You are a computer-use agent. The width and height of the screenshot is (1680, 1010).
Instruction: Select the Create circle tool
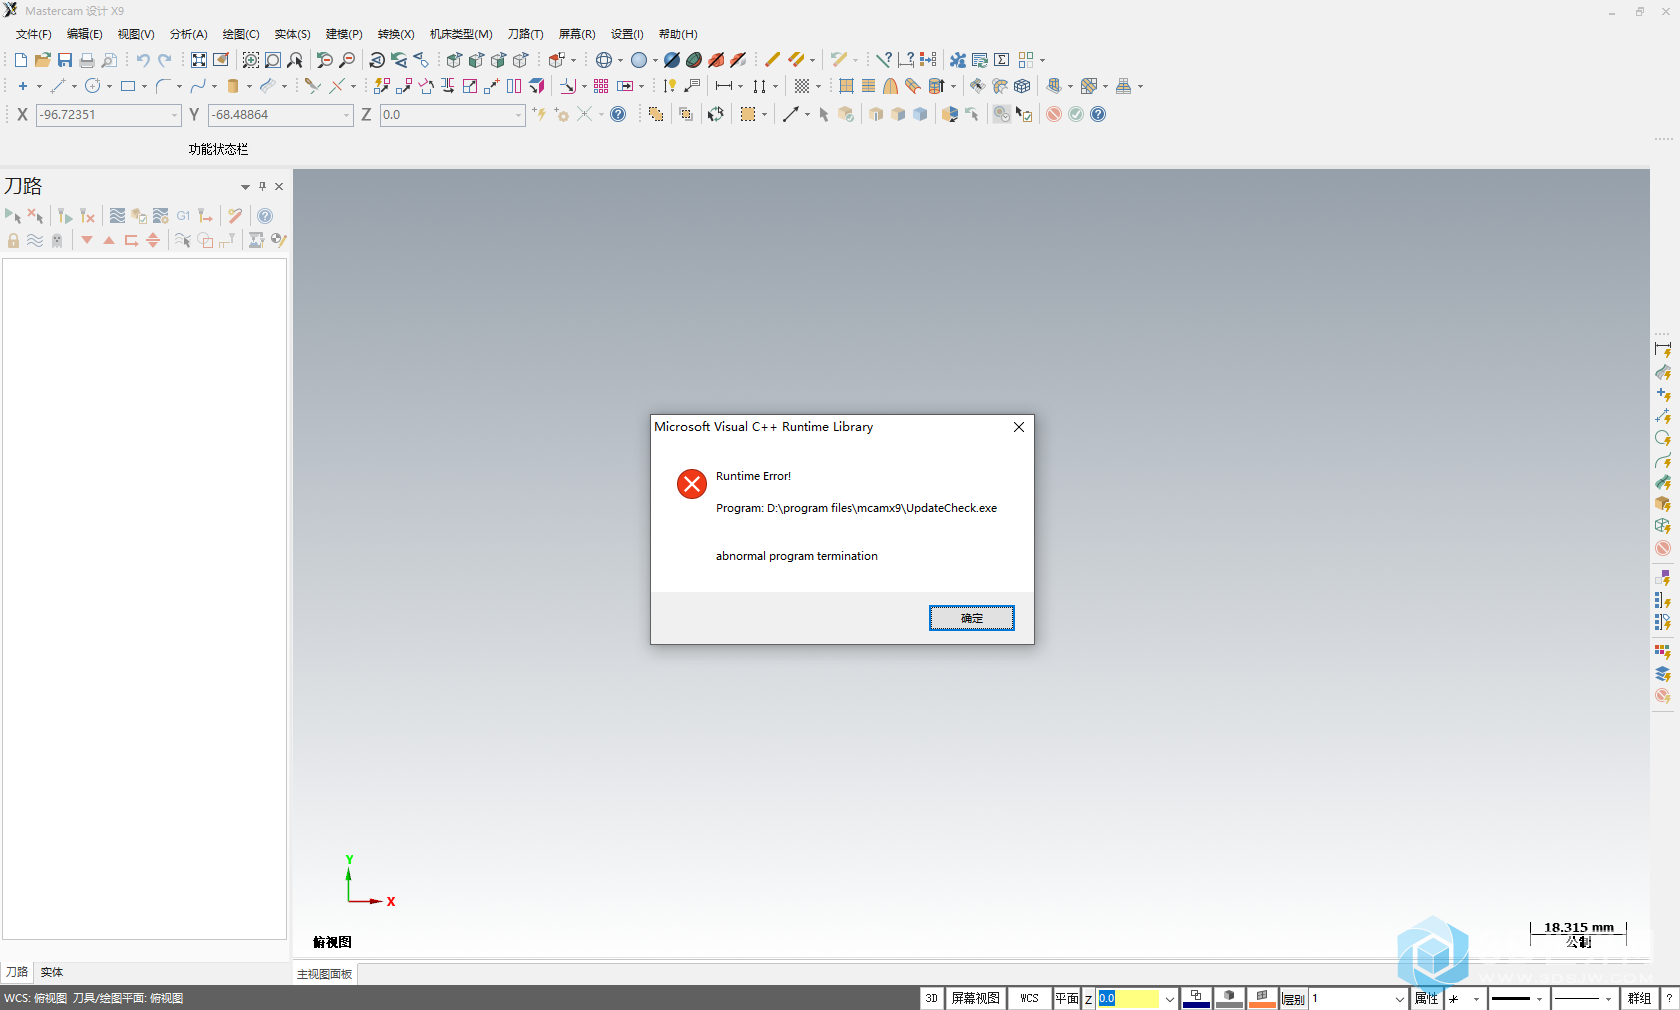point(92,86)
